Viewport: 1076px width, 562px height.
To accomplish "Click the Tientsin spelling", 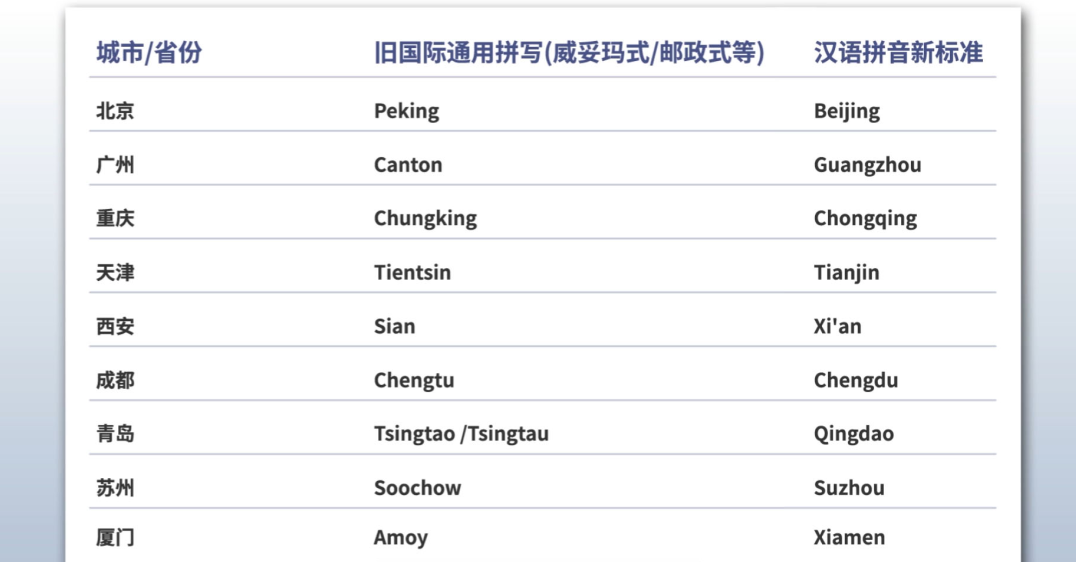I will (412, 272).
